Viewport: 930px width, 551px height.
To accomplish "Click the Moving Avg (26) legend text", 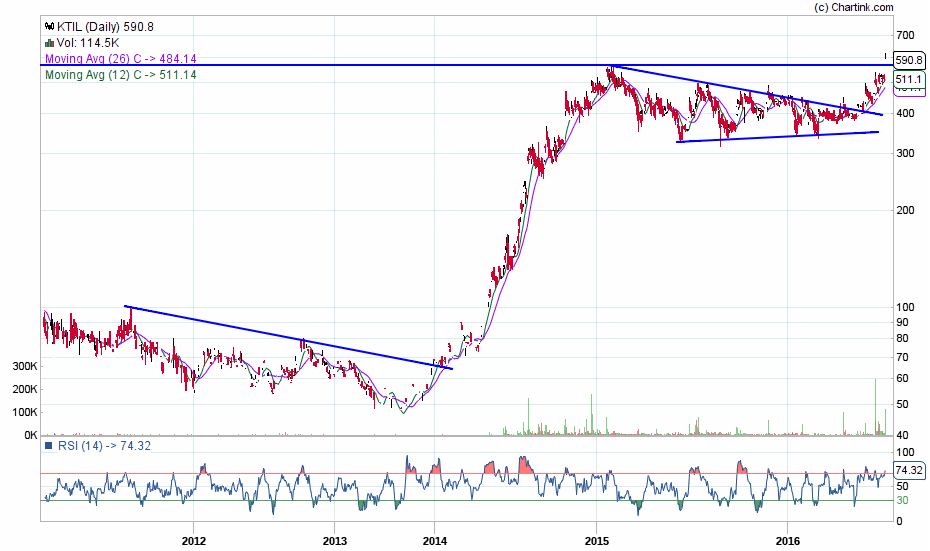I will (x=120, y=59).
